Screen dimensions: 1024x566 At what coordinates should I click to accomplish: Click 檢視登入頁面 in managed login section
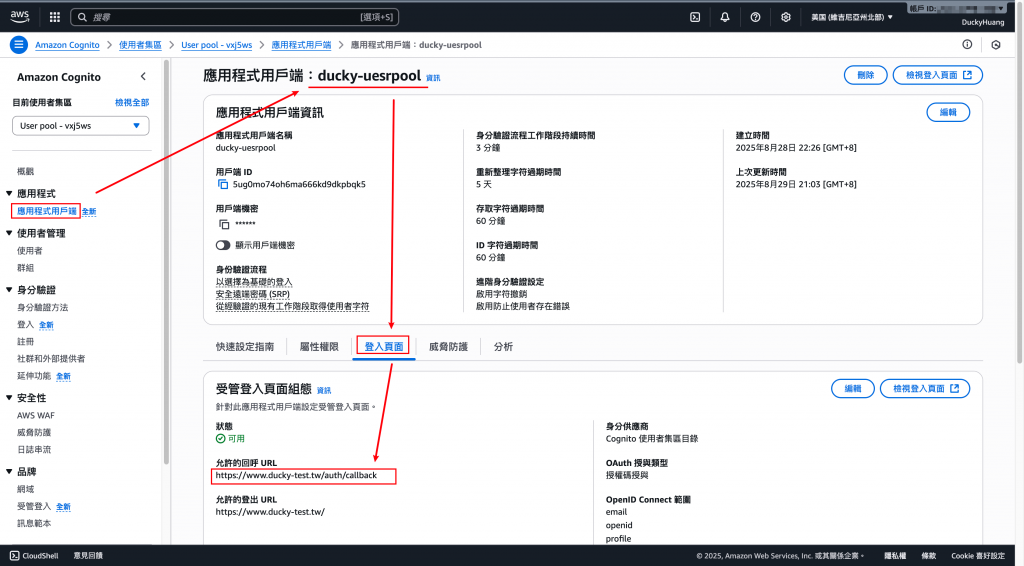tap(925, 388)
